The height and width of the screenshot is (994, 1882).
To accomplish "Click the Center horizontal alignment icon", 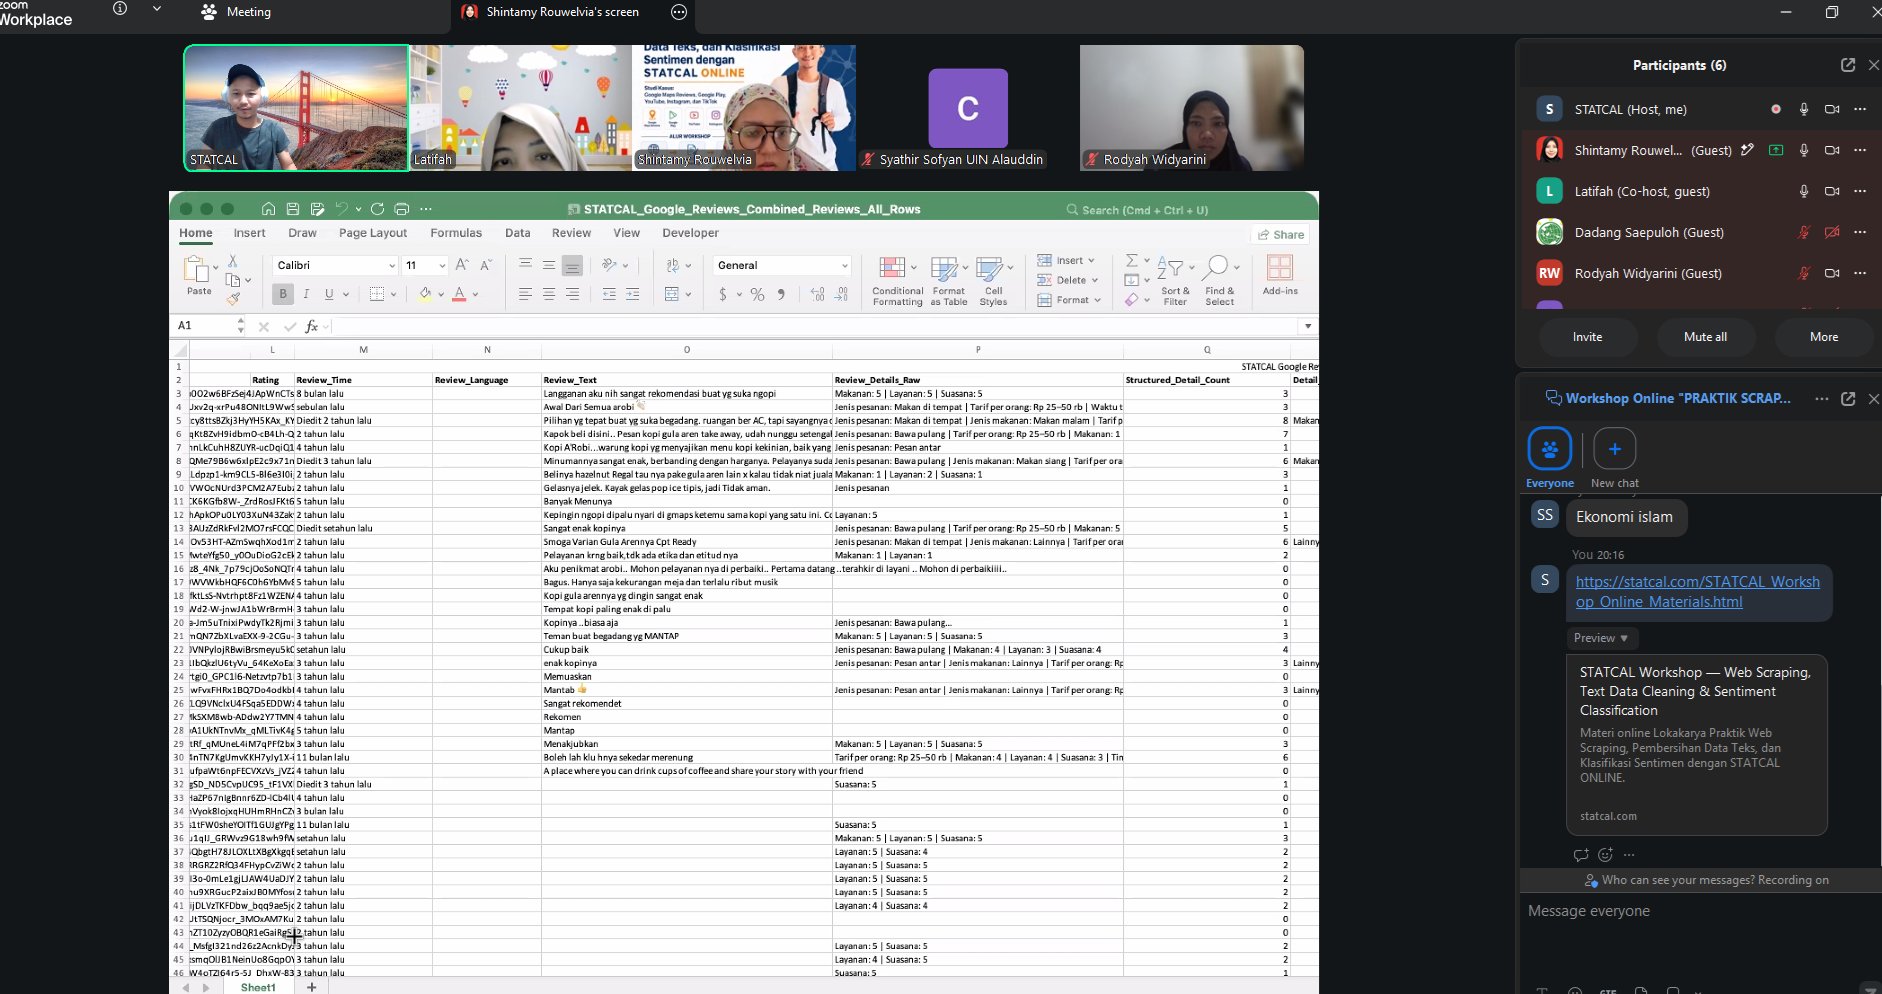I will tap(549, 294).
